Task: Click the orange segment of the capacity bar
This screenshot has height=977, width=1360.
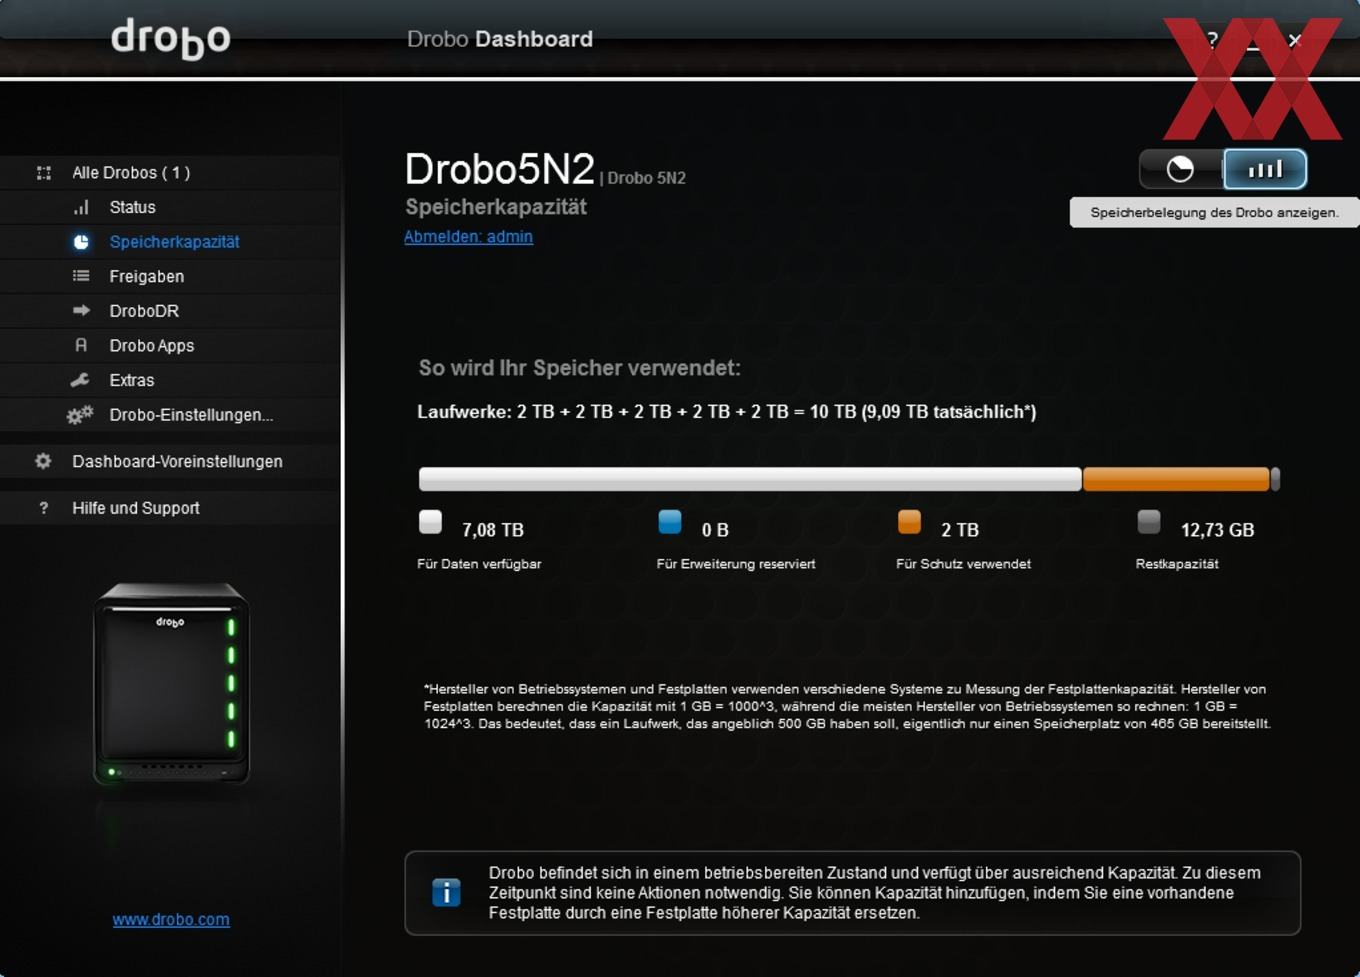Action: coord(1176,479)
